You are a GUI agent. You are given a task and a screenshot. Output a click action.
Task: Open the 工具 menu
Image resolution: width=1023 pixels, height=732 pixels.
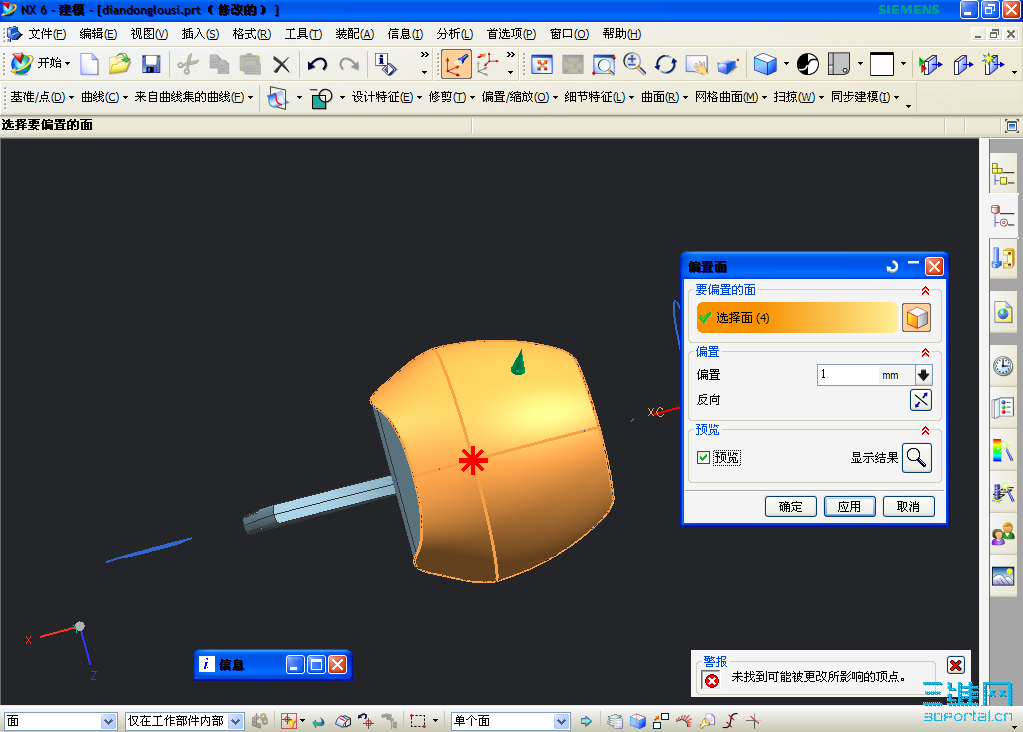click(x=303, y=34)
